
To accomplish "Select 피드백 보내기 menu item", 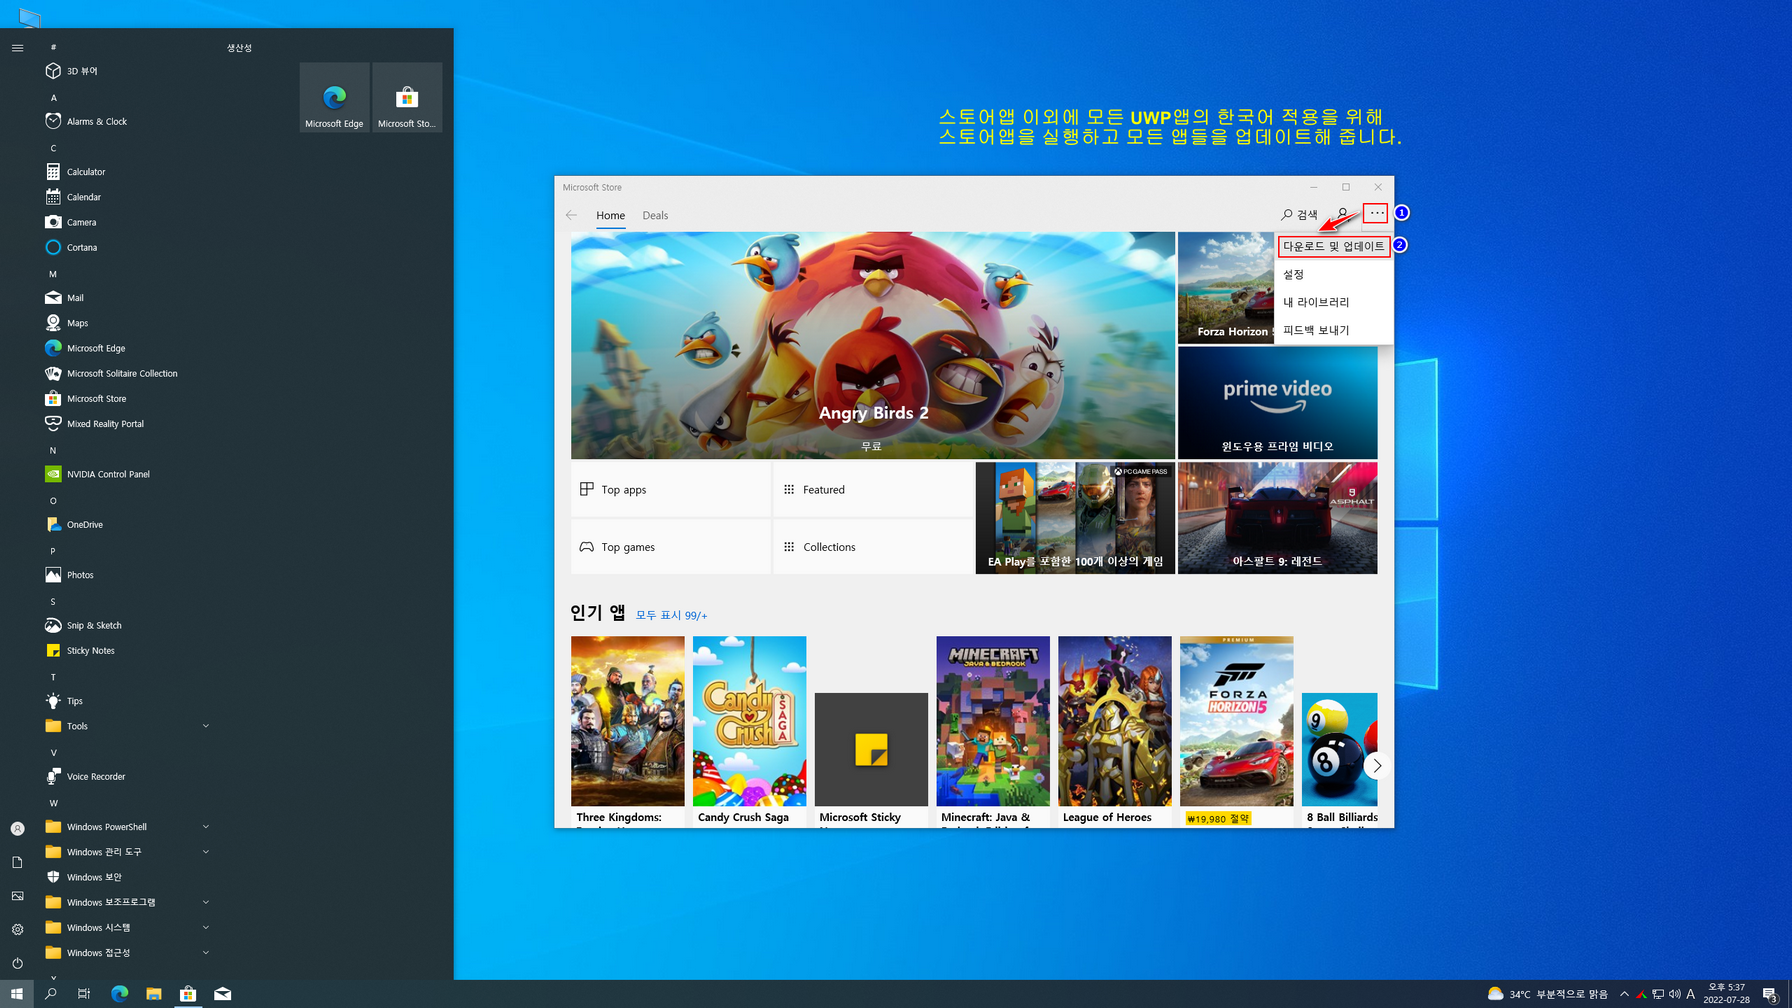I will tap(1334, 330).
